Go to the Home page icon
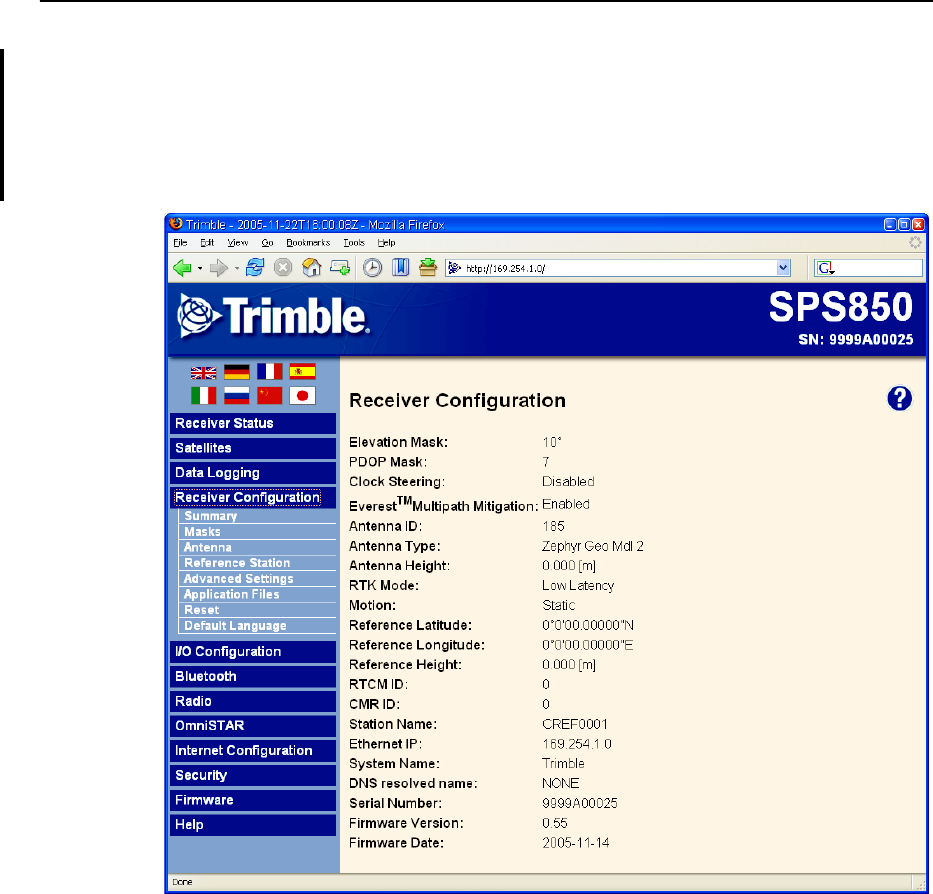This screenshot has height=894, width=933. [x=311, y=268]
